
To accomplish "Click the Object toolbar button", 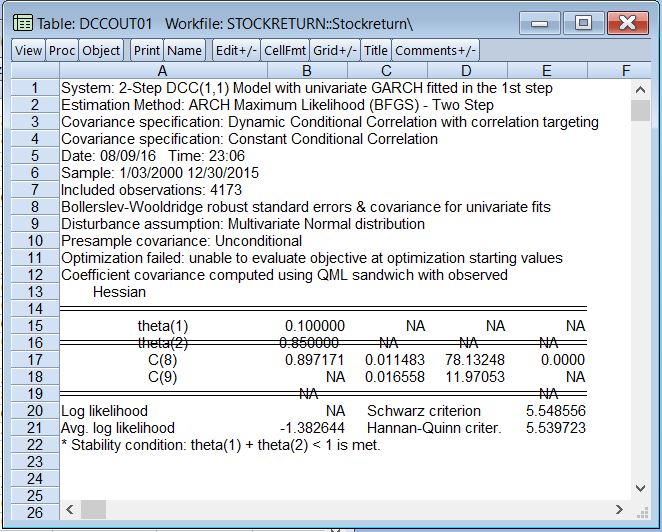I will (101, 50).
